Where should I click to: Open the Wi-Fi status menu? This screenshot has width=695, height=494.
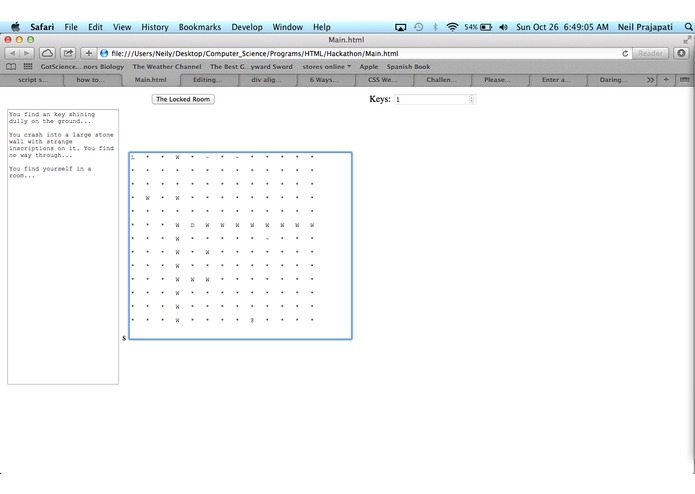[x=452, y=27]
